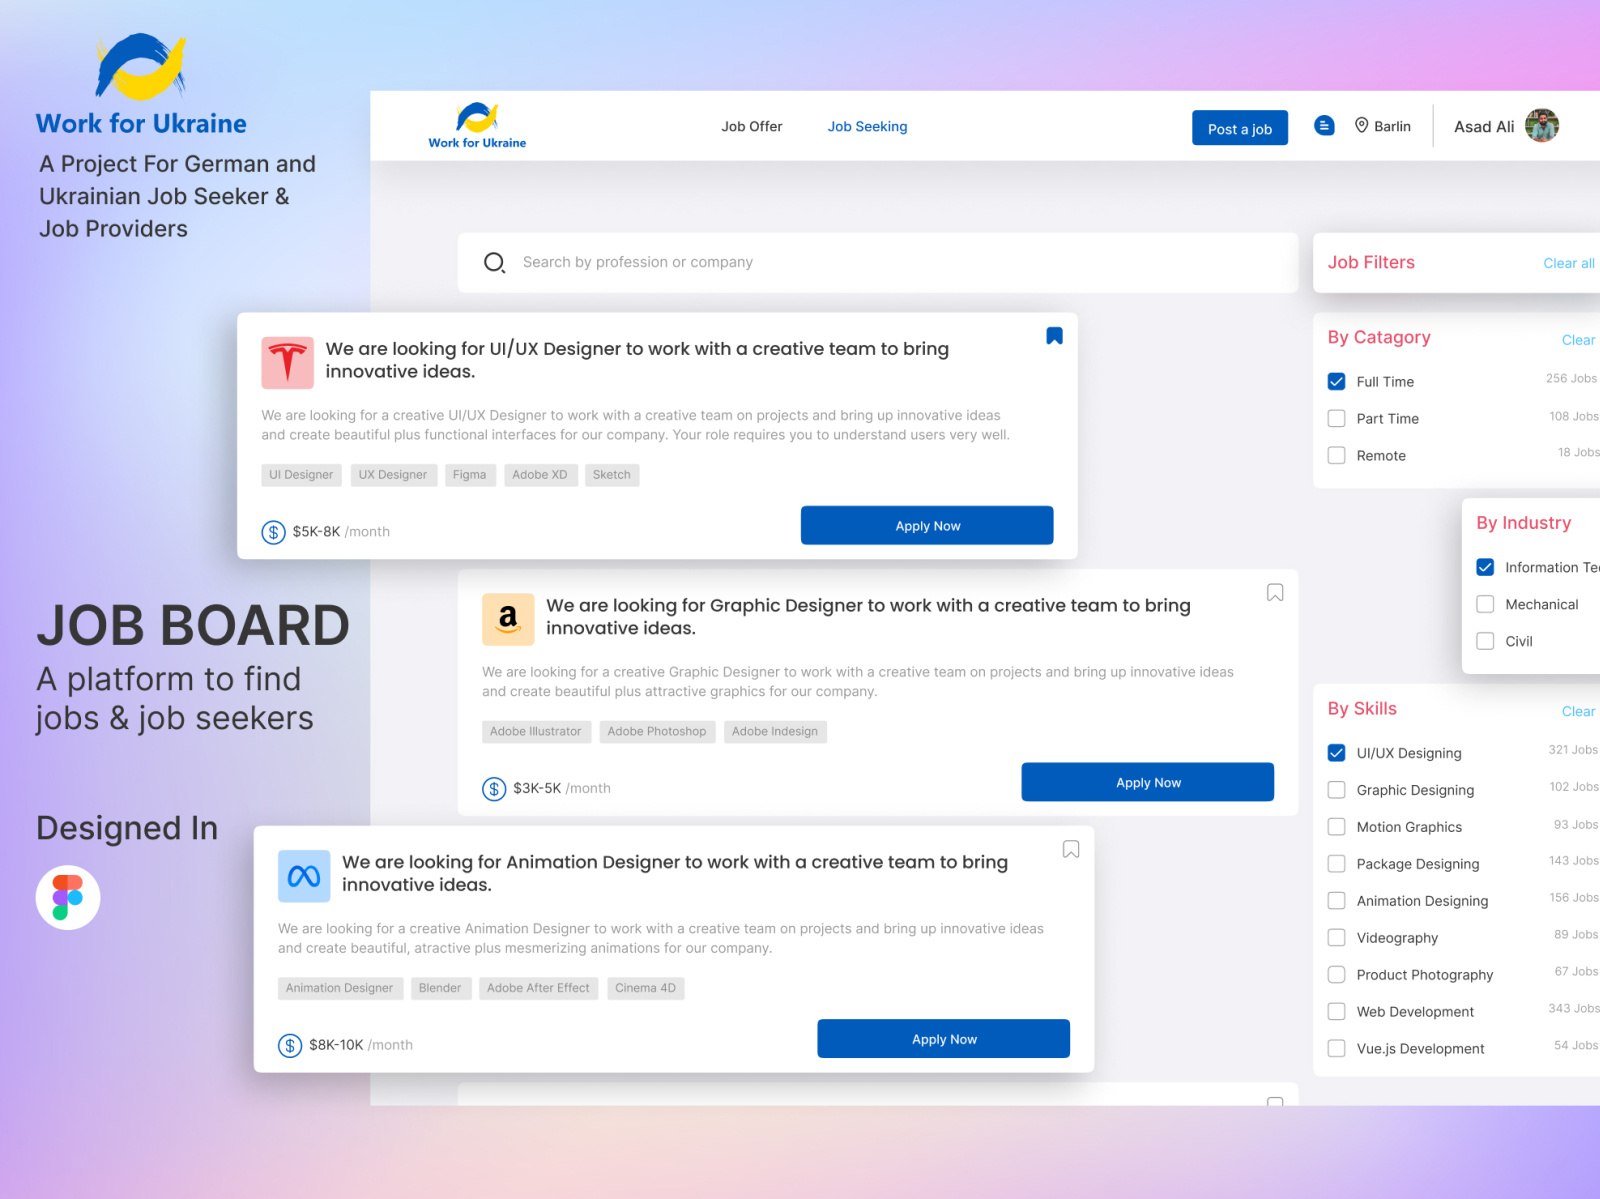Viewport: 1600px width, 1199px height.
Task: Tick the Package Designing checkbox
Action: 1336,864
